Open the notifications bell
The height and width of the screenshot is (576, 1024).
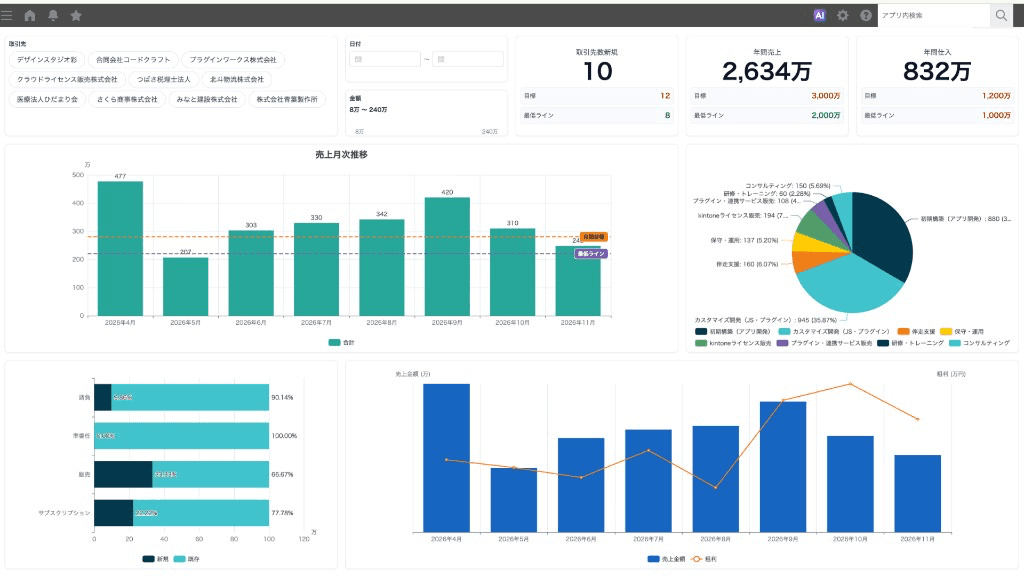pyautogui.click(x=53, y=15)
